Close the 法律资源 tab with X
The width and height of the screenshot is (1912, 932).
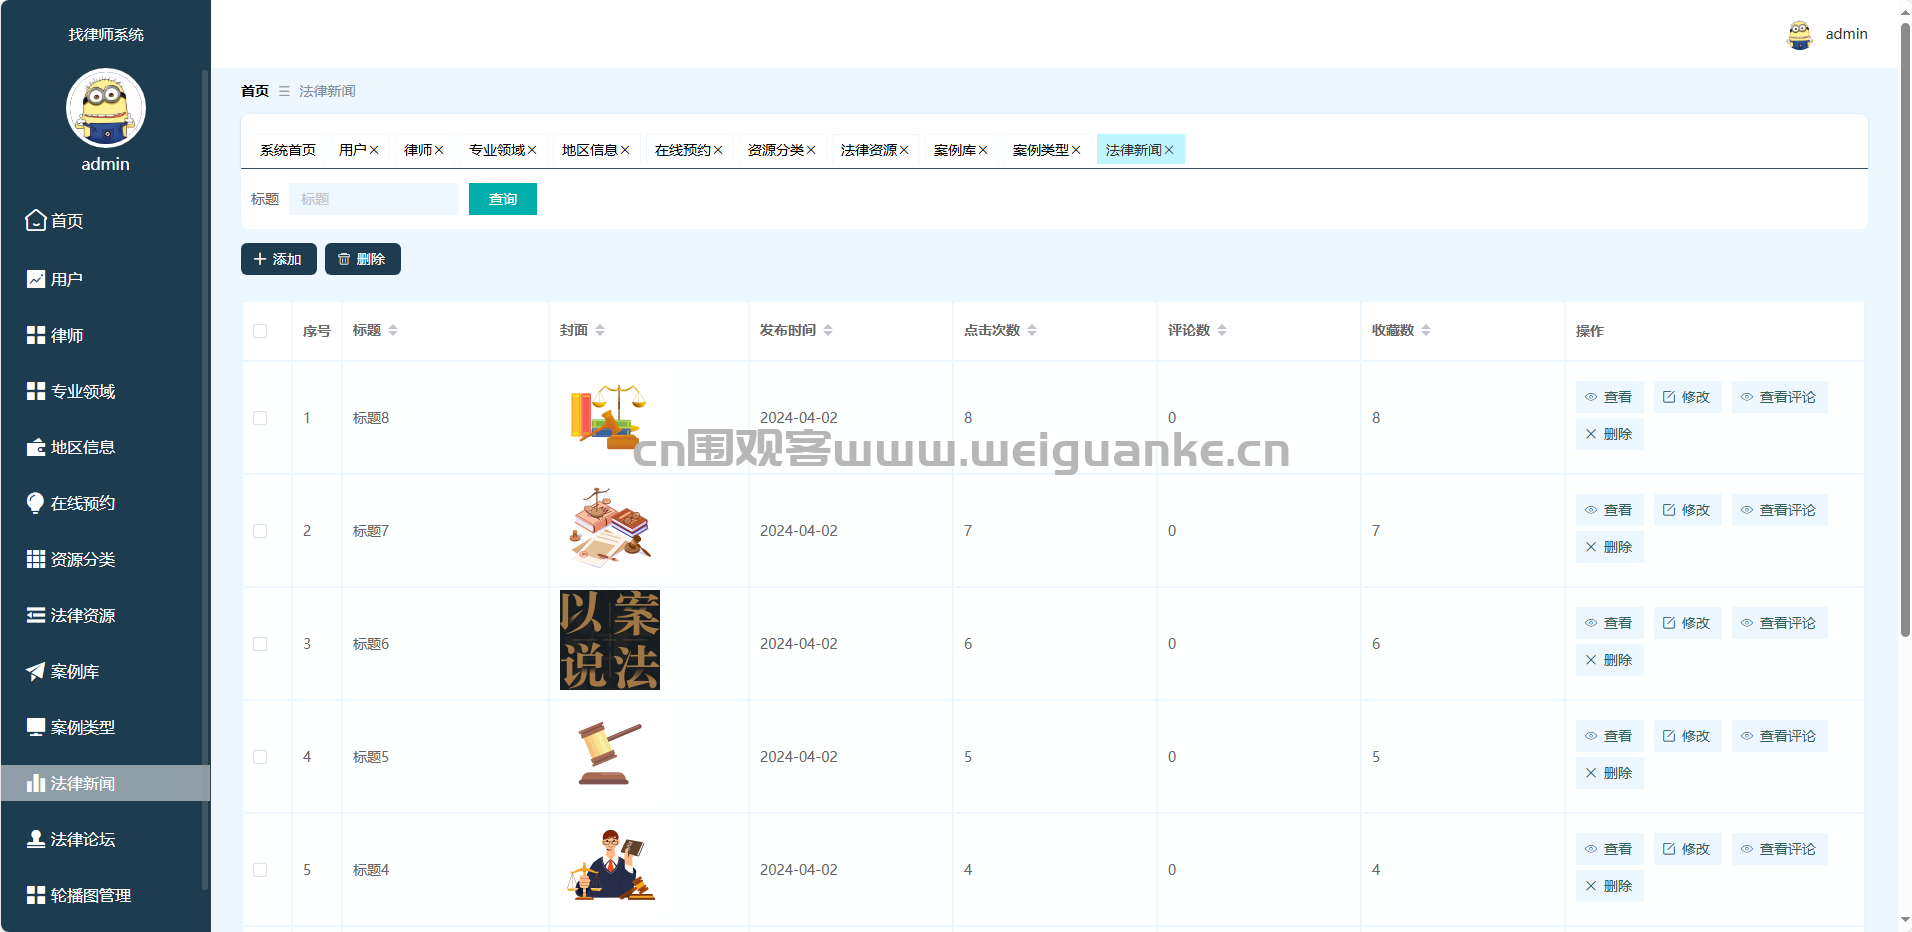(x=904, y=150)
